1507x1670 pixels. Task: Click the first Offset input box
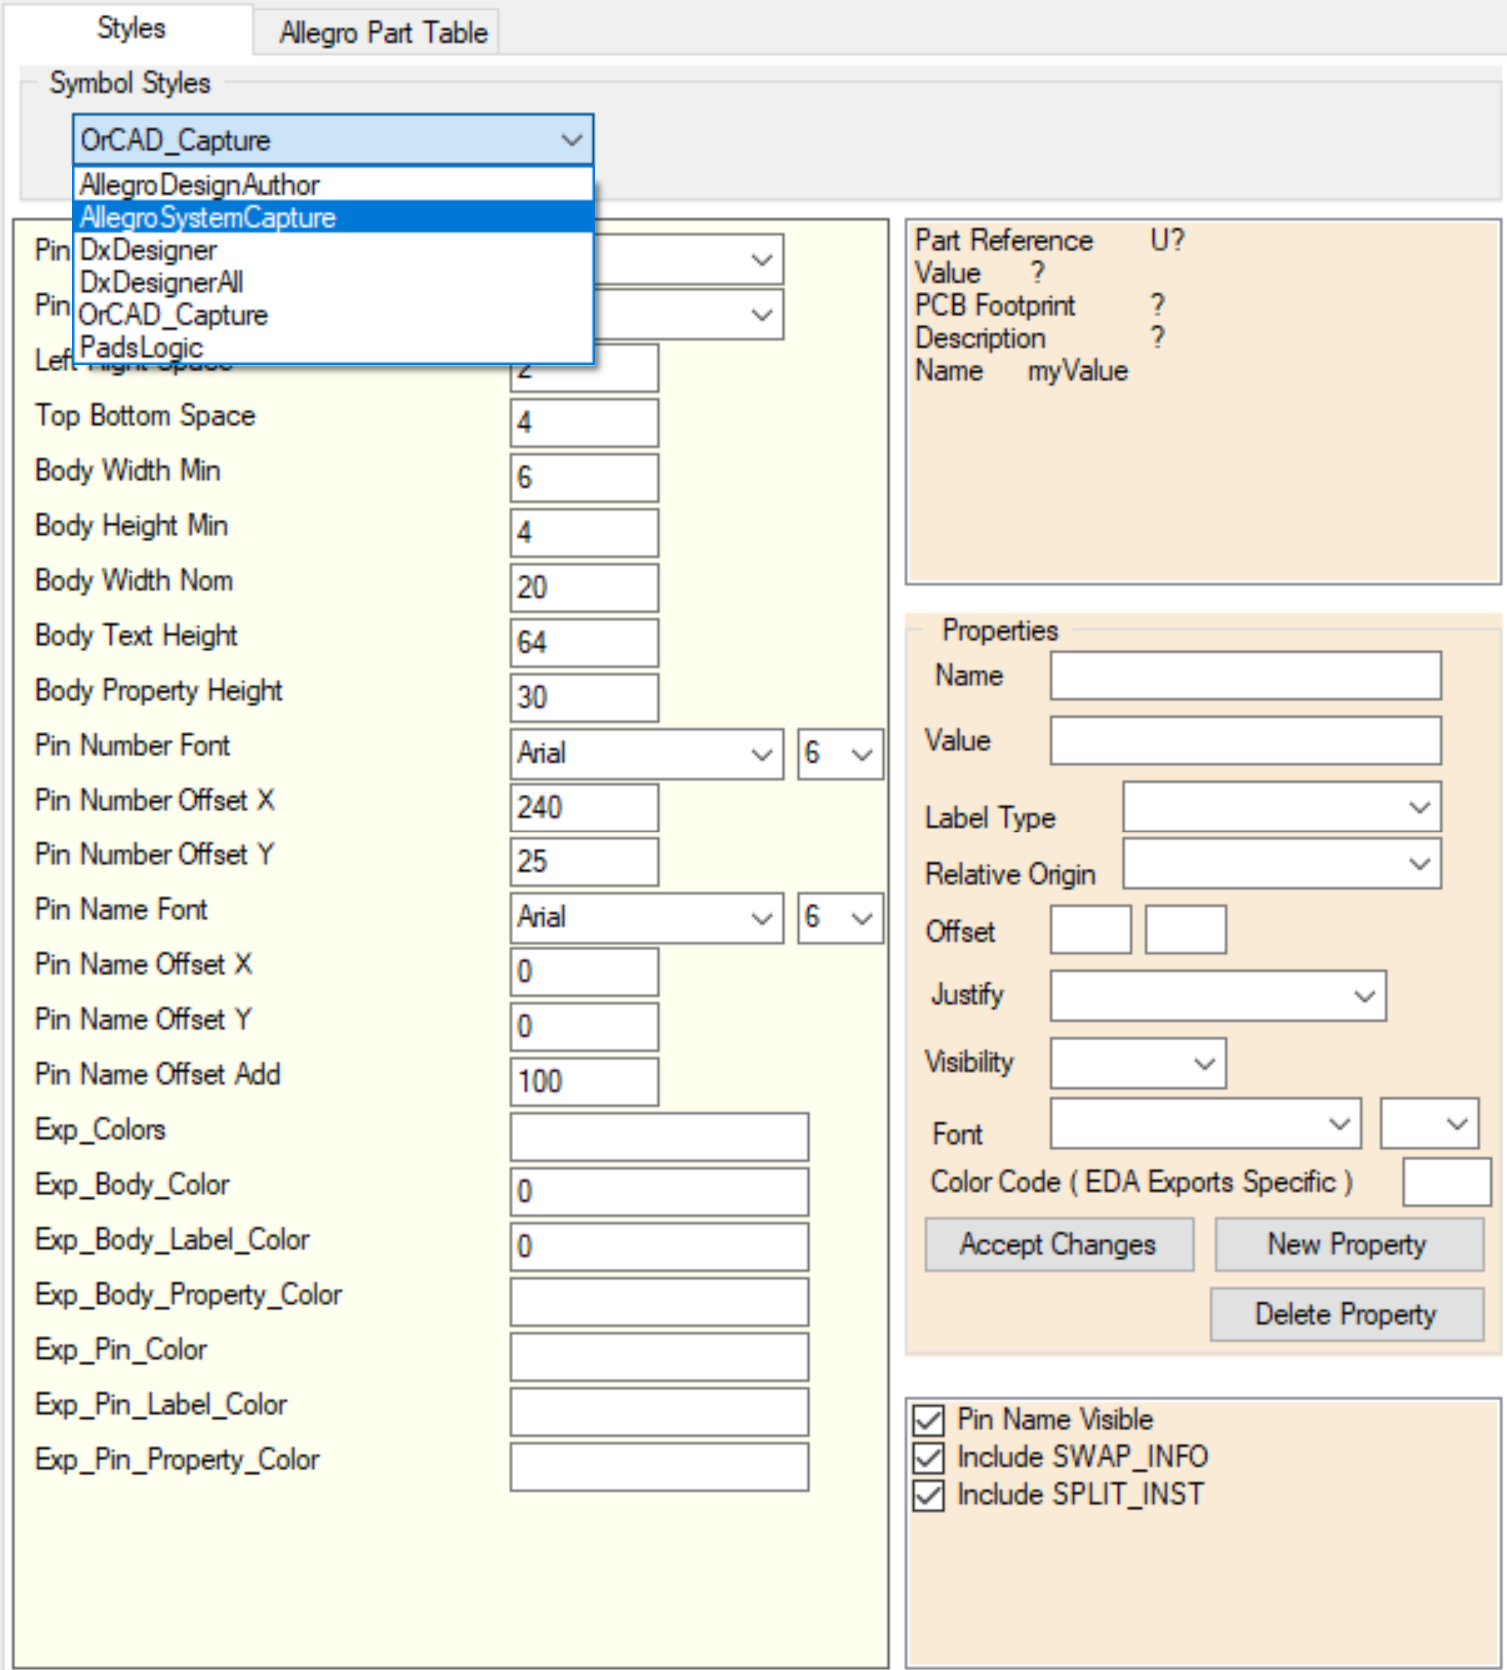[x=1091, y=930]
